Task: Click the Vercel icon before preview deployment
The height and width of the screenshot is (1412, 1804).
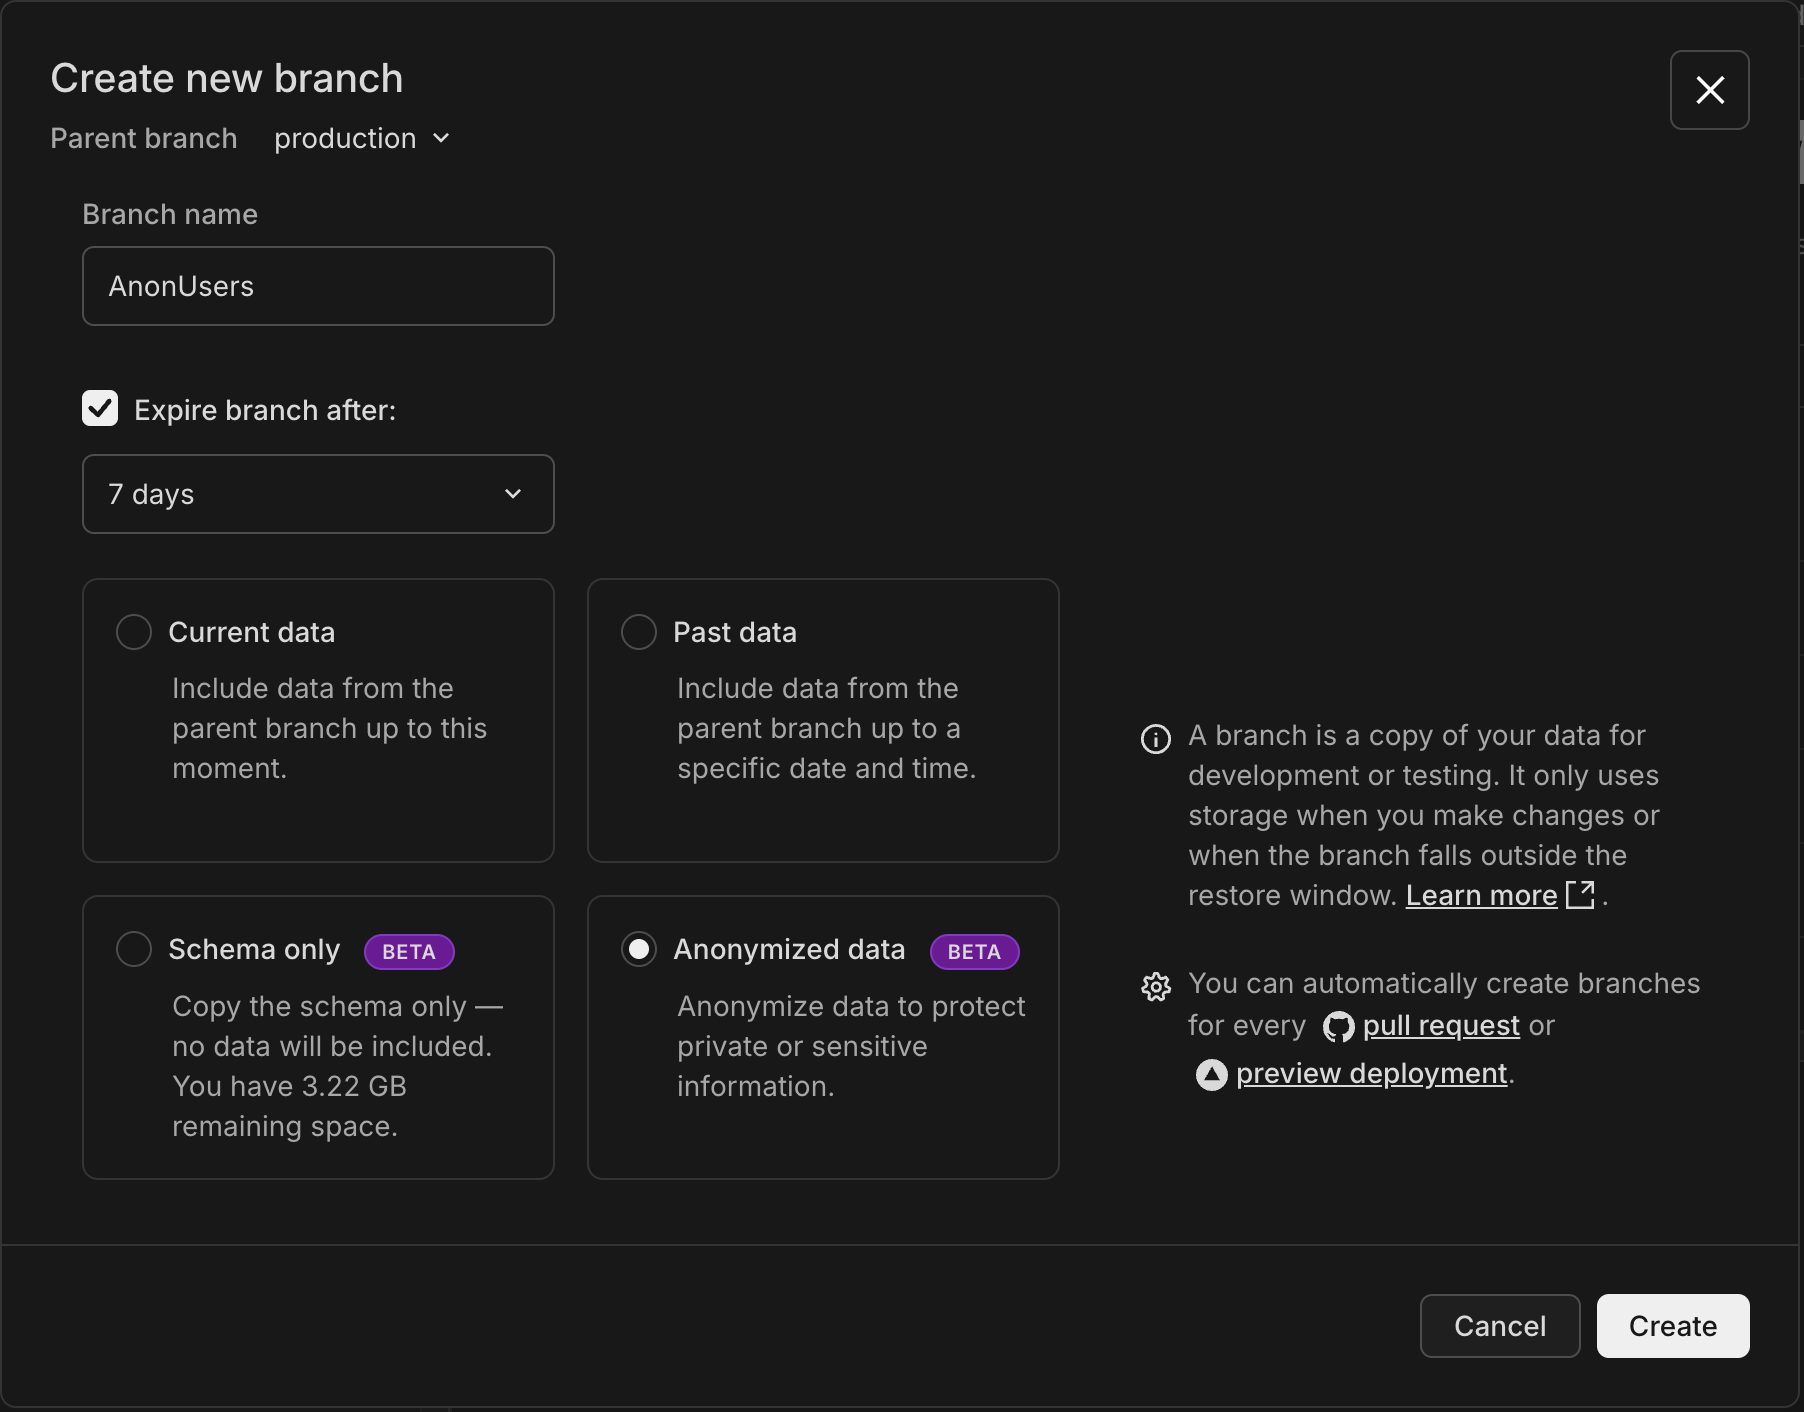Action: [x=1211, y=1074]
